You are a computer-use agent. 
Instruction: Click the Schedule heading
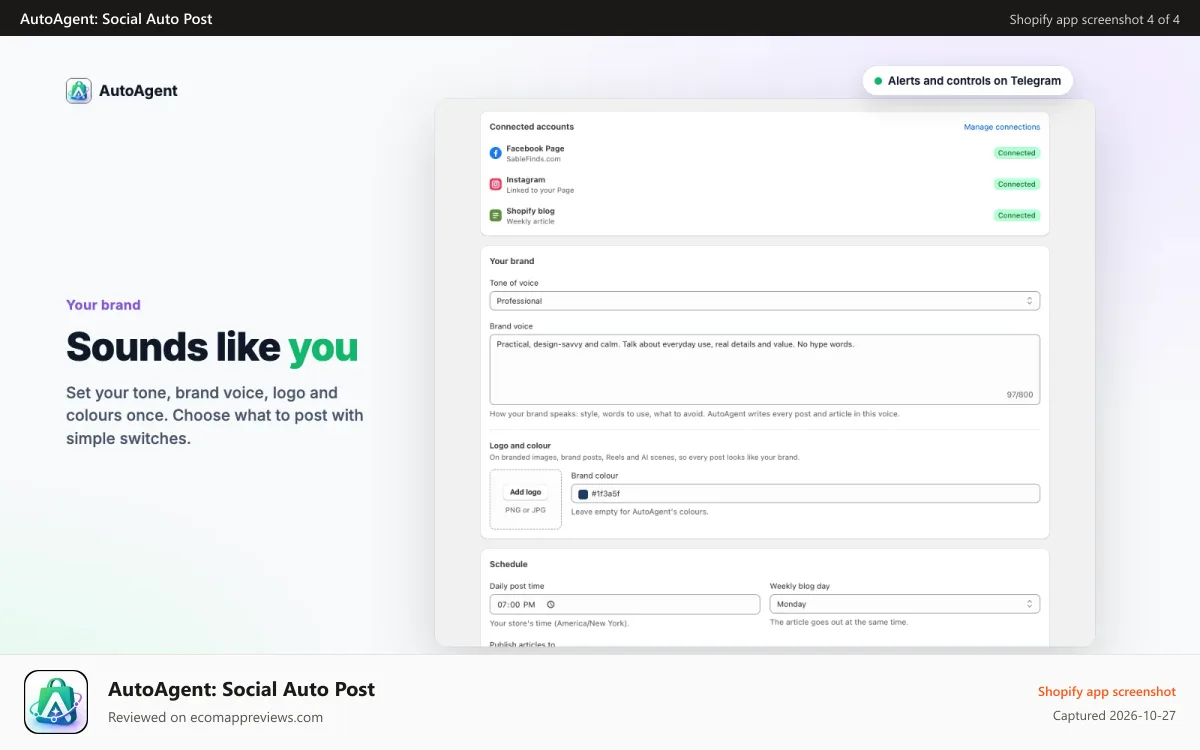pos(508,564)
